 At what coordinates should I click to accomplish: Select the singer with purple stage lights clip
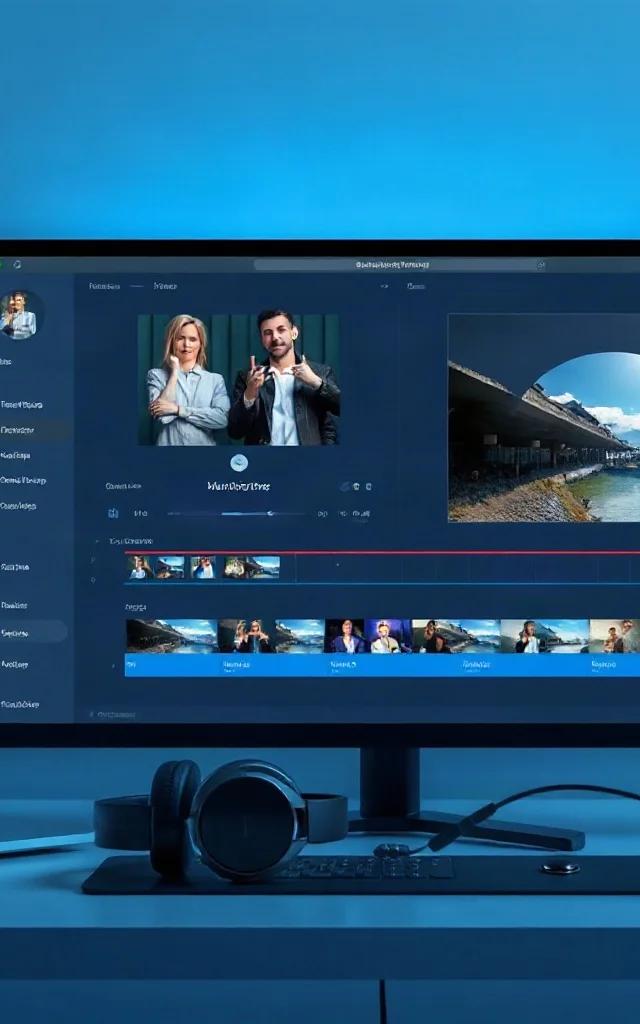388,636
